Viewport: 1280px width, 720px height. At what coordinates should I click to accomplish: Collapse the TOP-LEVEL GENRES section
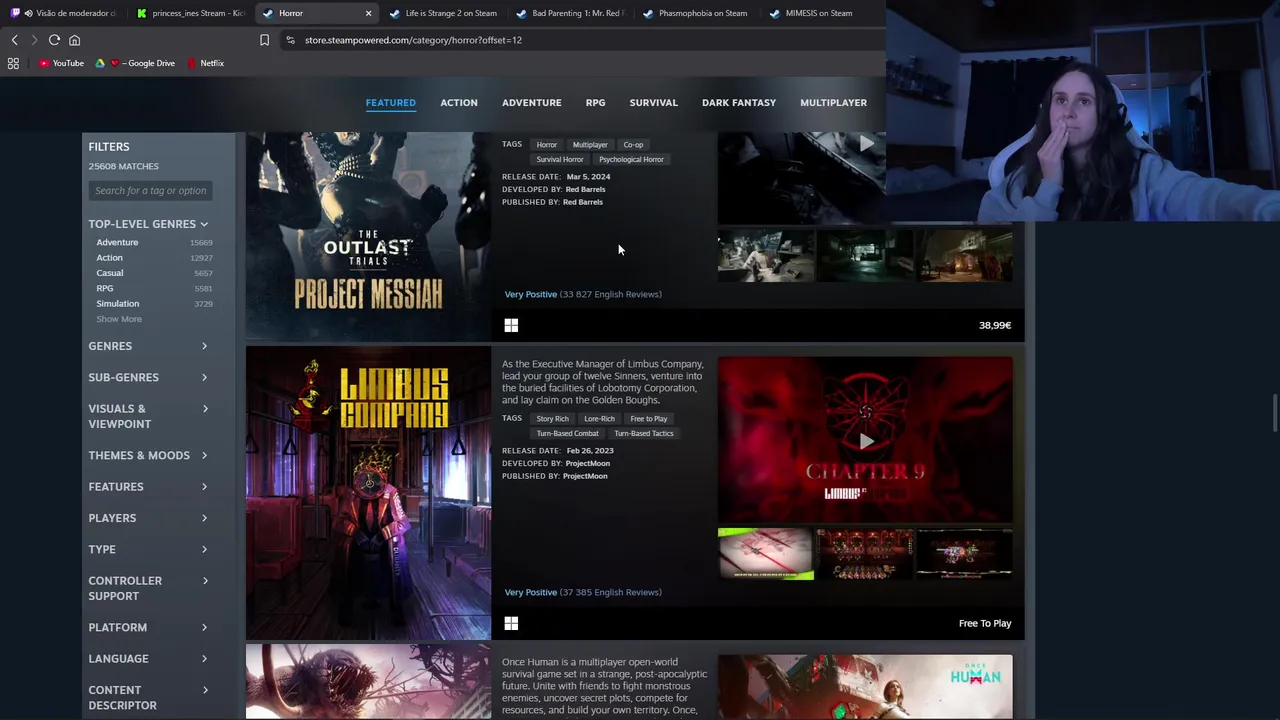(148, 224)
